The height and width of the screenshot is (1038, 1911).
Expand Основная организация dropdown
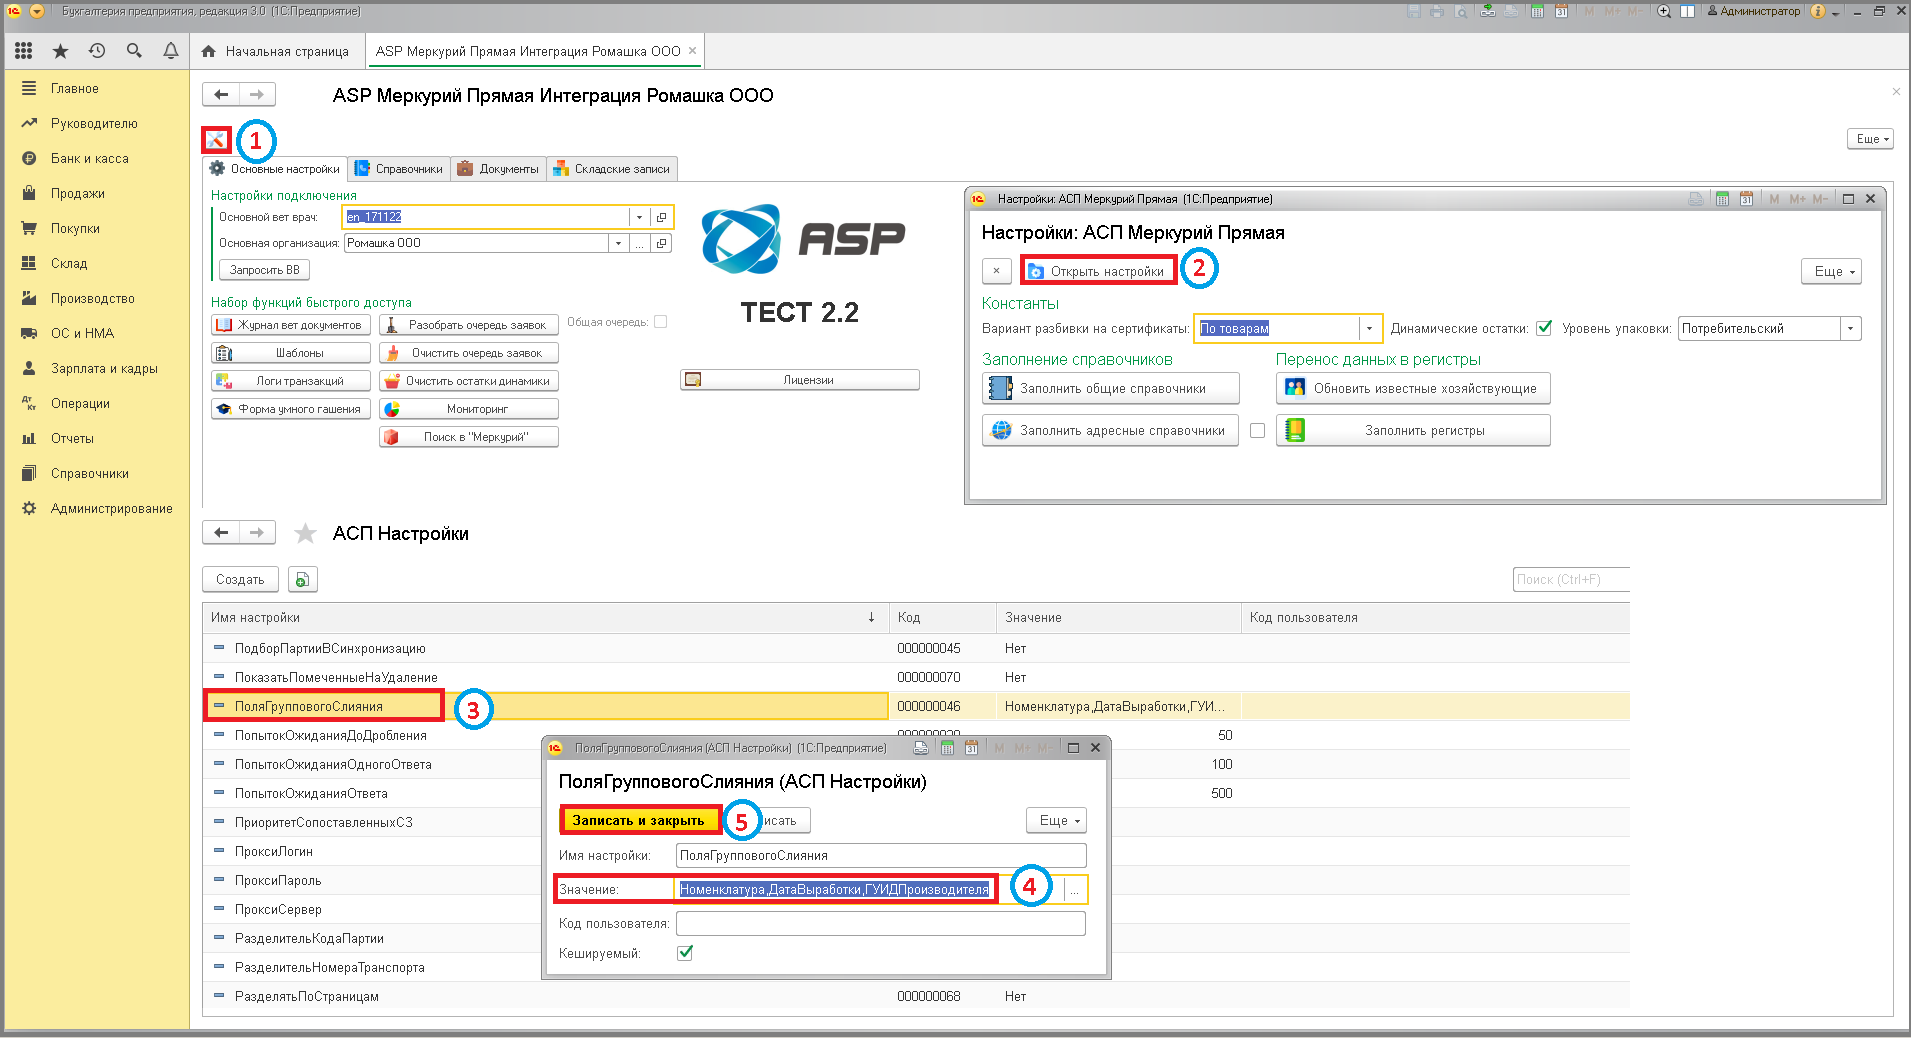618,243
